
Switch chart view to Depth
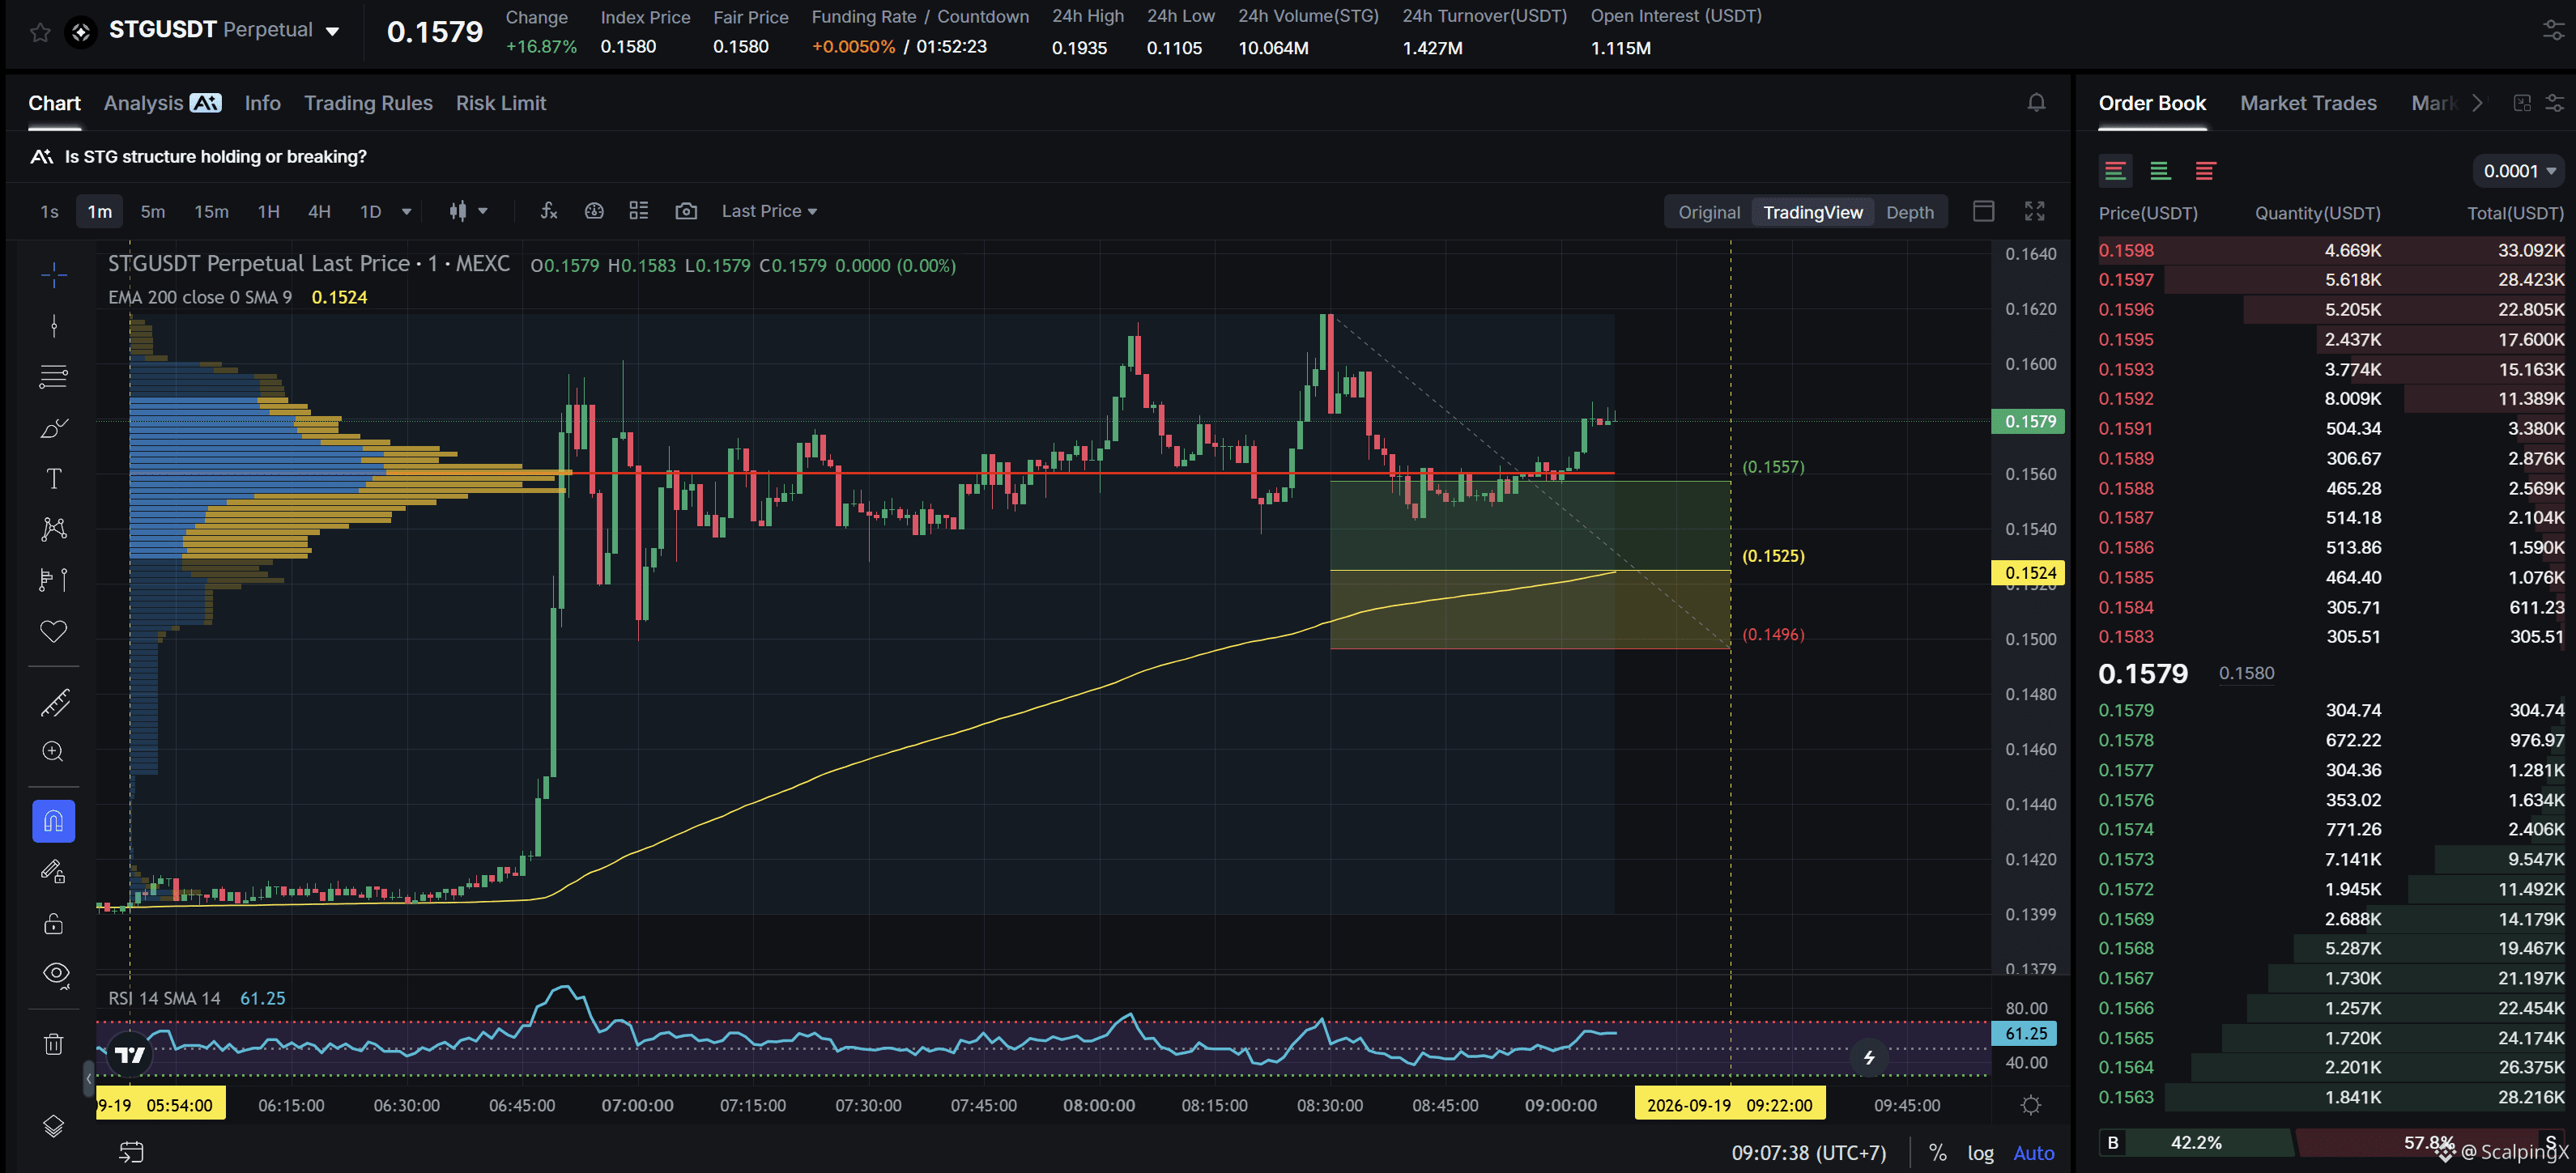coord(1909,212)
